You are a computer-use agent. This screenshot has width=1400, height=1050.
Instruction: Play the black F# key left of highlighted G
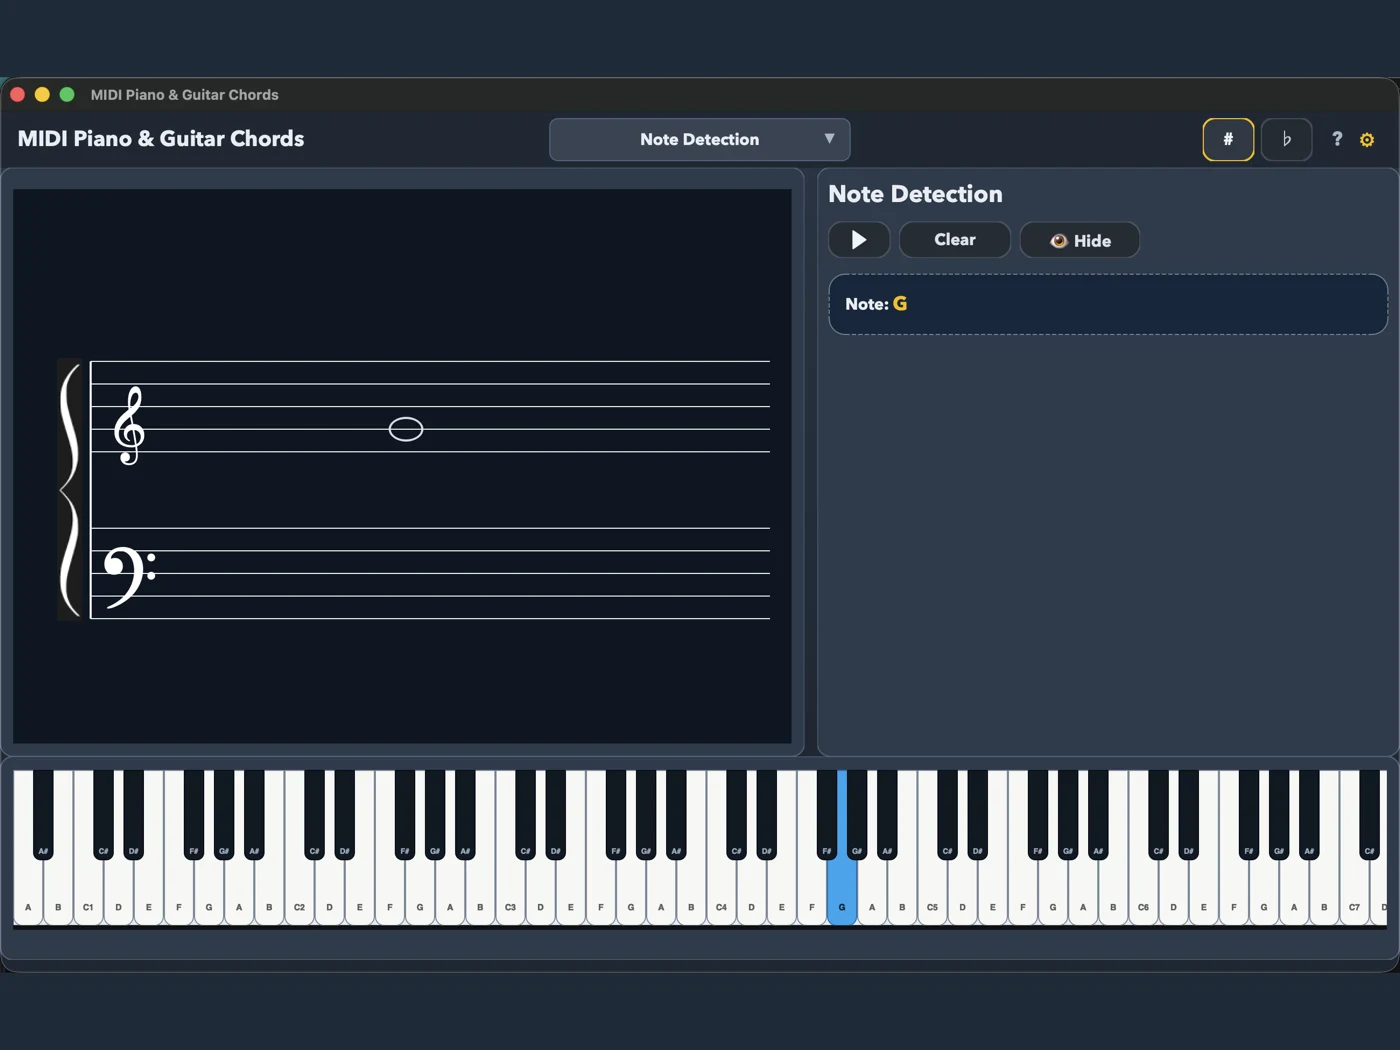pos(827,815)
